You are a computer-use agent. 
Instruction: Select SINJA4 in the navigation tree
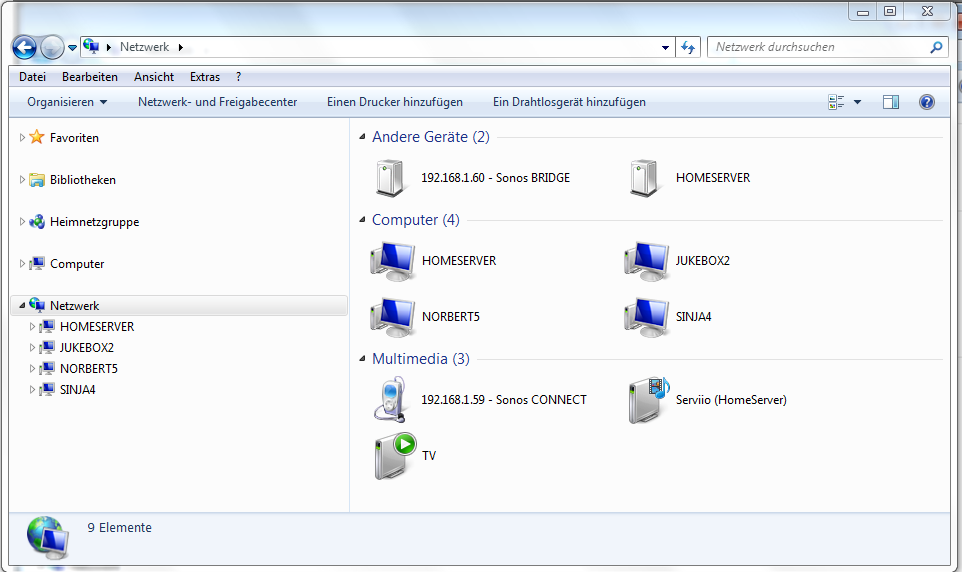(x=77, y=390)
